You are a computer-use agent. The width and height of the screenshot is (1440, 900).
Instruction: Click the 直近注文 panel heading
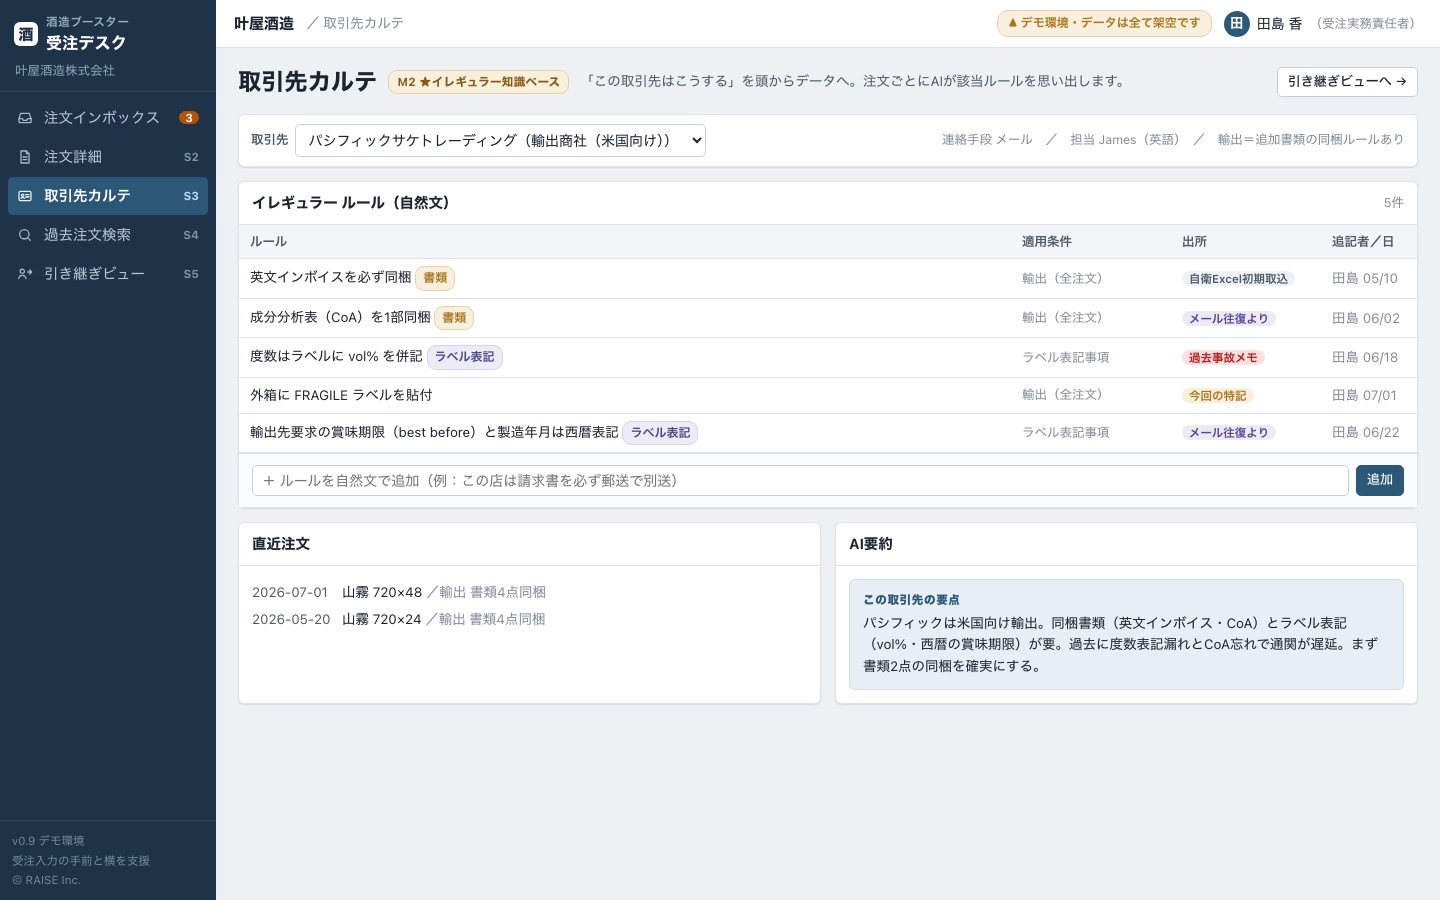tap(281, 544)
